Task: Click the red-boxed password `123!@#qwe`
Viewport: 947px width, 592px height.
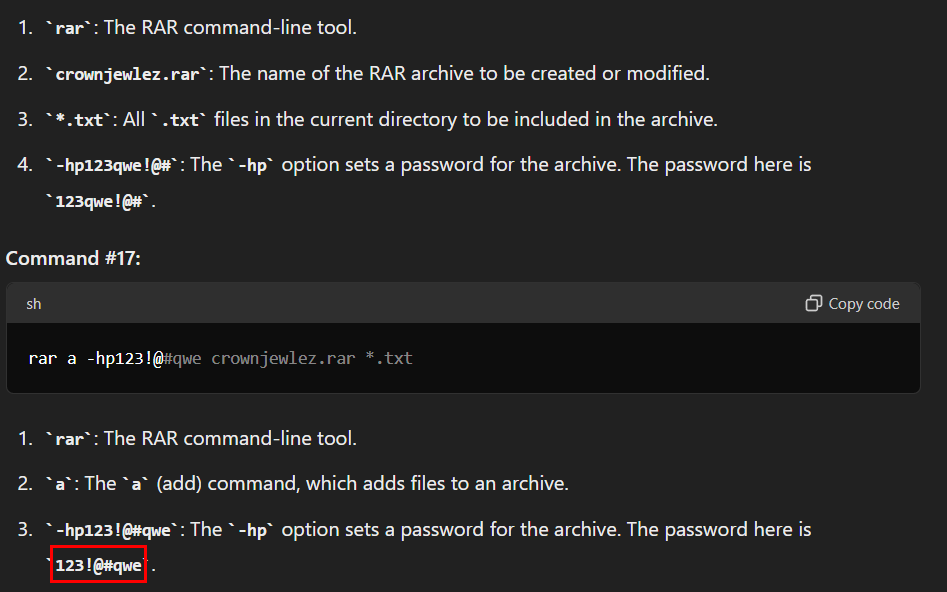Action: click(x=98, y=564)
